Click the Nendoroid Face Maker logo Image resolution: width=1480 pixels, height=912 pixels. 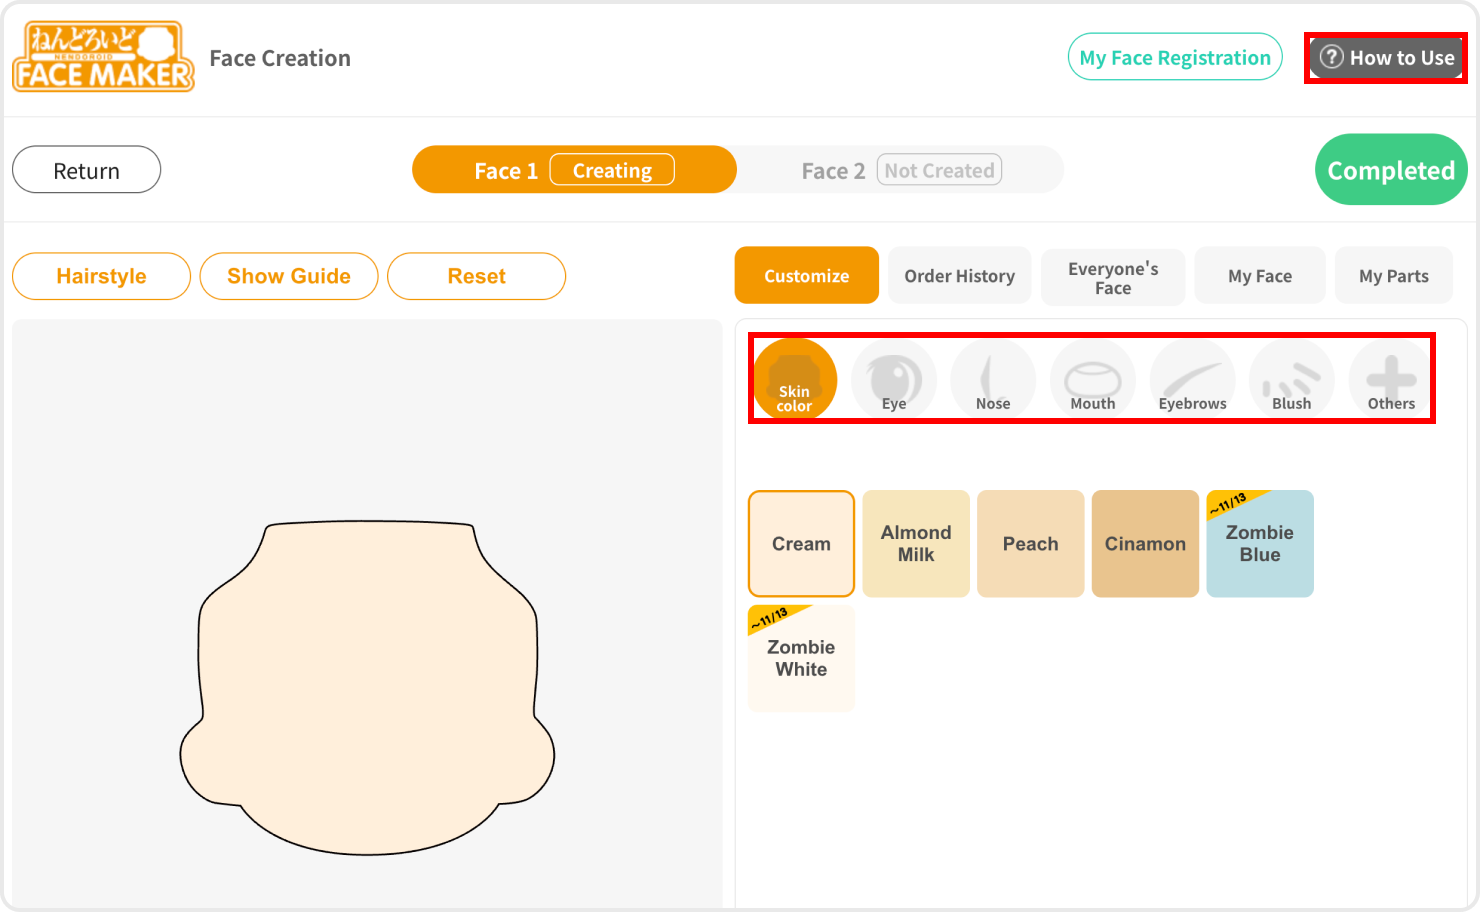point(103,58)
